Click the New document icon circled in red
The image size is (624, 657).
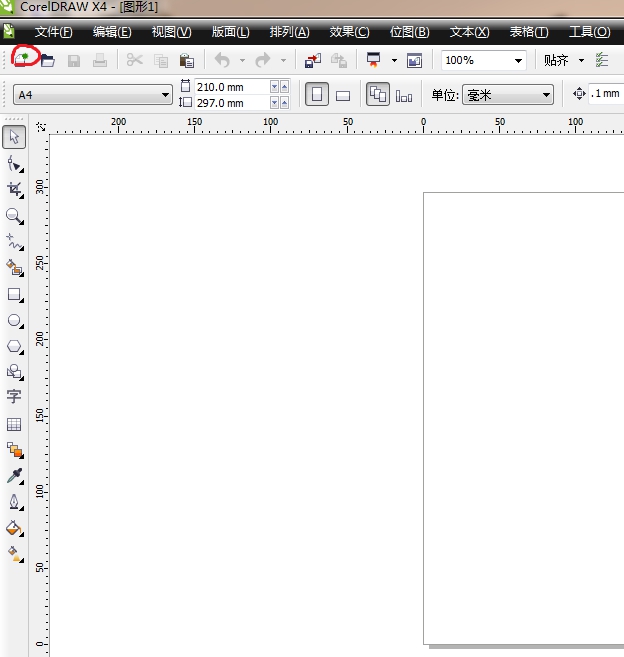pos(22,60)
